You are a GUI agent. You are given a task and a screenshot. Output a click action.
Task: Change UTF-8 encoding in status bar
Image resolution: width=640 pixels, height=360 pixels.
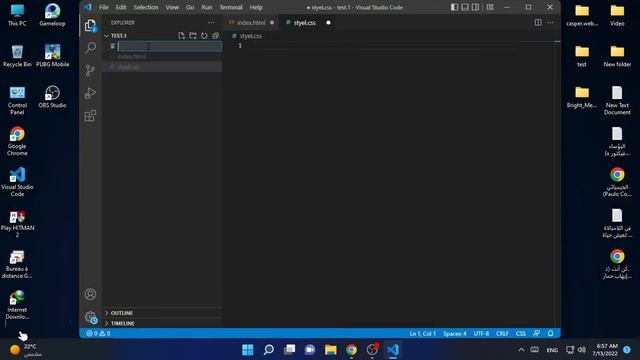[x=481, y=333]
